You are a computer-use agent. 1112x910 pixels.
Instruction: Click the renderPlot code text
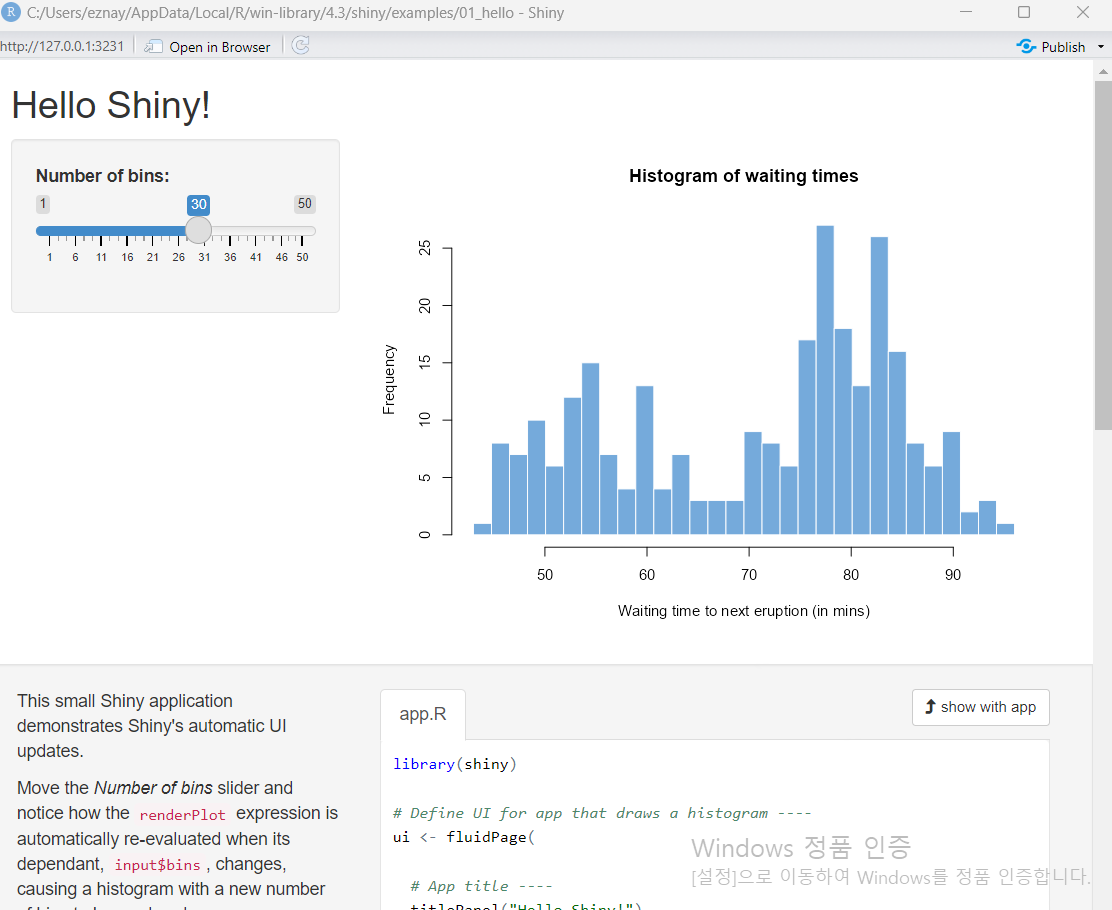(182, 815)
